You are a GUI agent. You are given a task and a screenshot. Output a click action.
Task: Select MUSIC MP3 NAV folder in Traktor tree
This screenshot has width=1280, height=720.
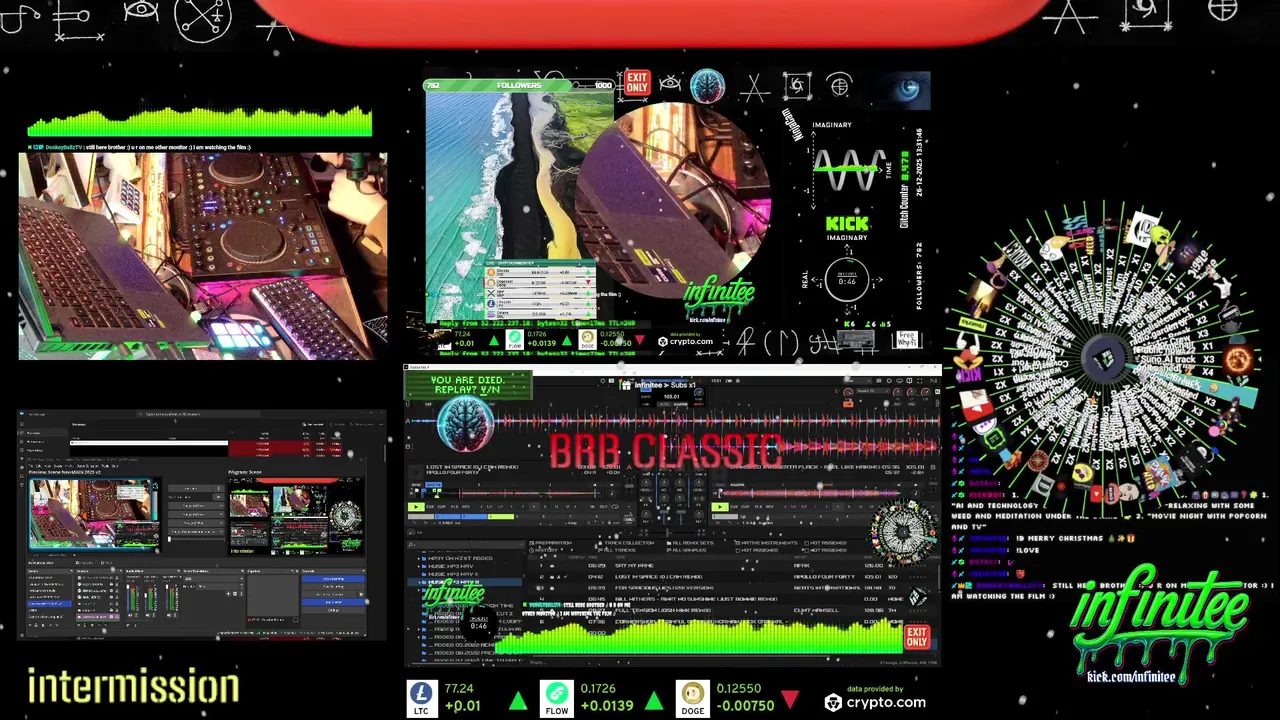[x=451, y=566]
